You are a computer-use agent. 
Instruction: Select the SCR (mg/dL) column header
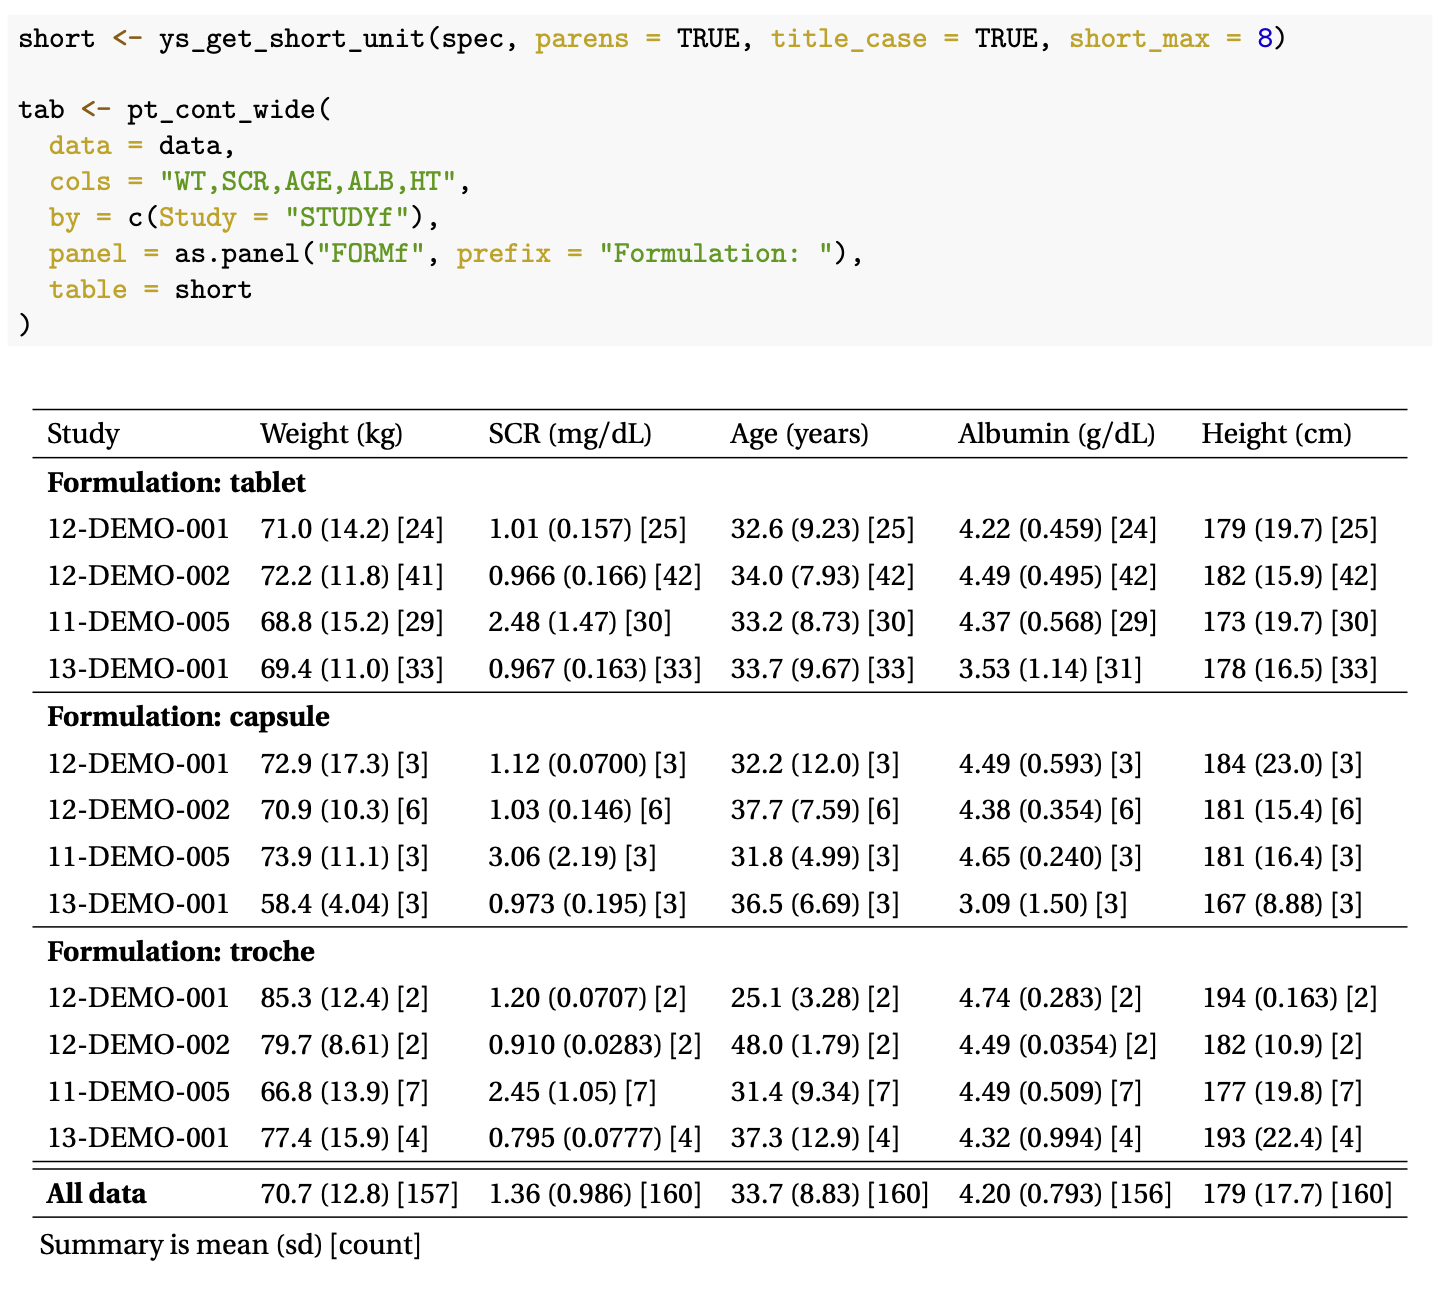(569, 434)
